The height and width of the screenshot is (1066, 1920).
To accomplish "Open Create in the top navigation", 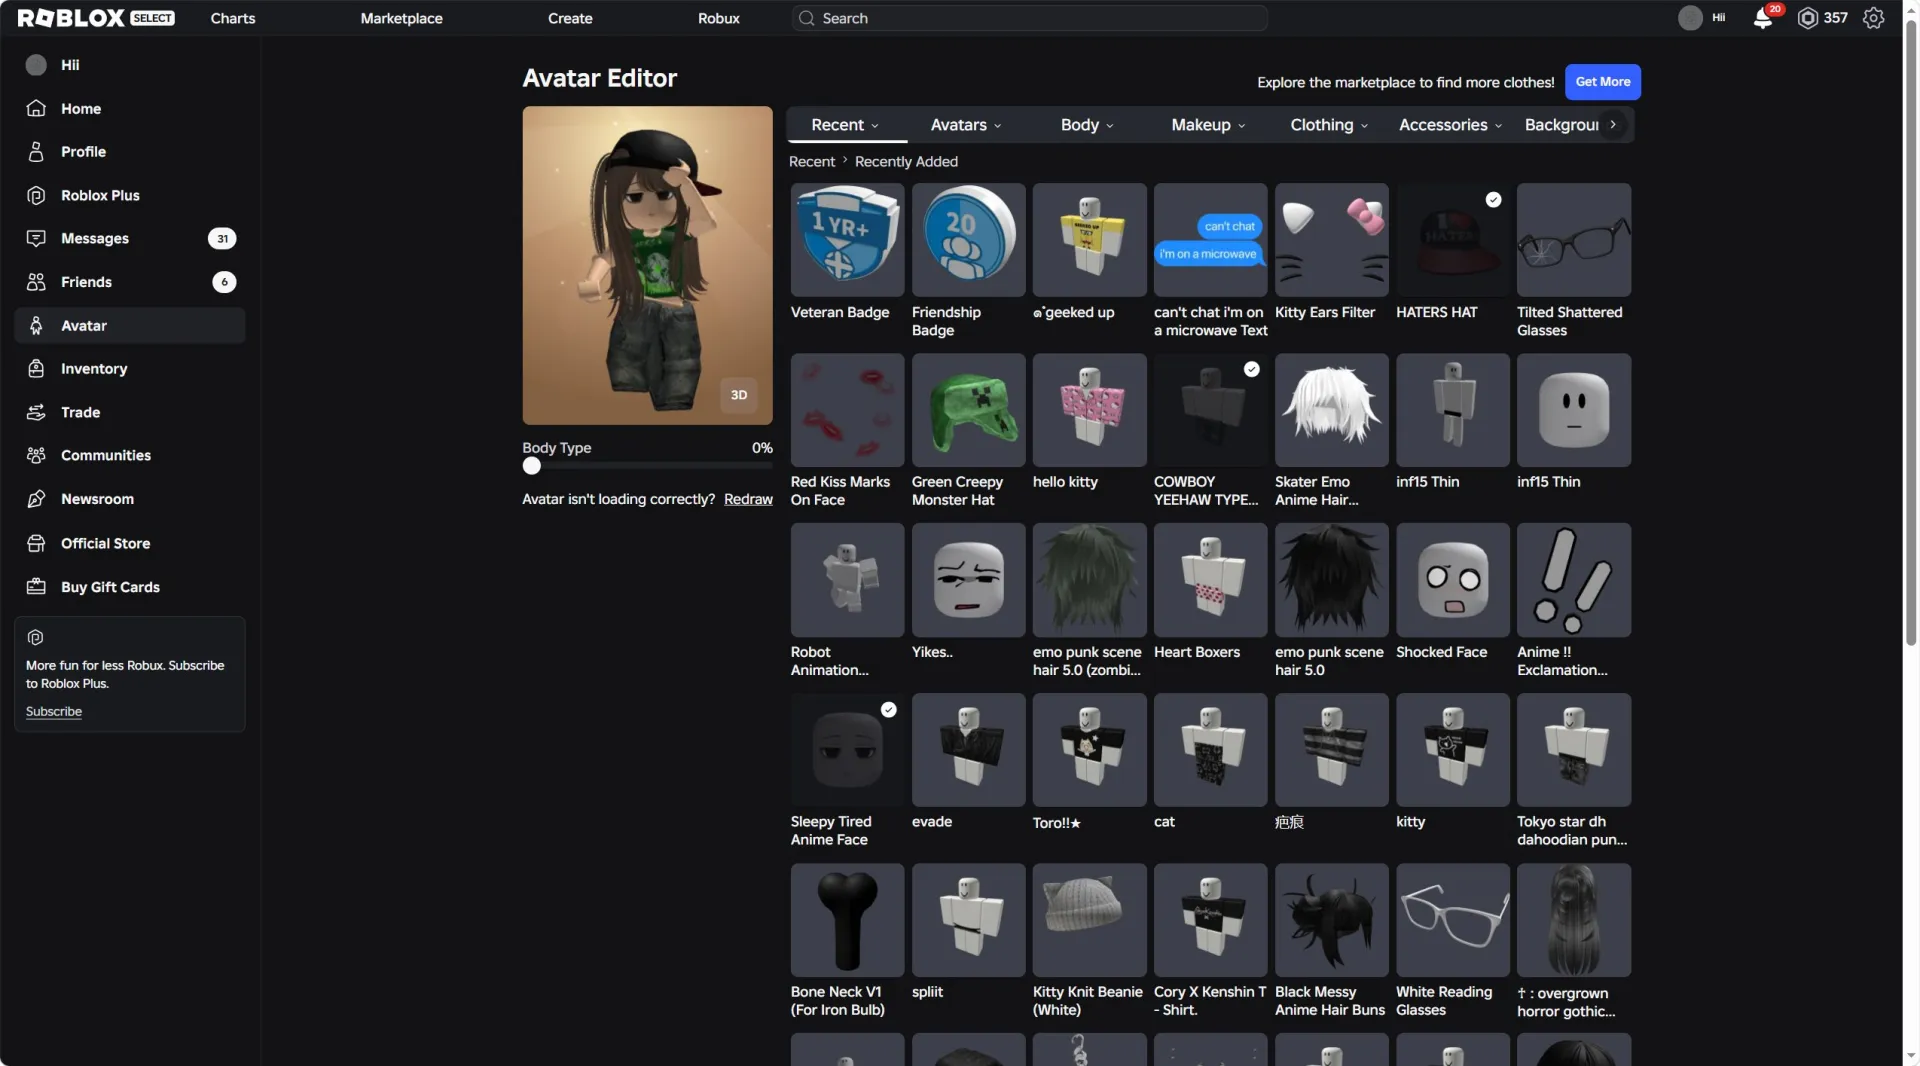I will coord(570,18).
